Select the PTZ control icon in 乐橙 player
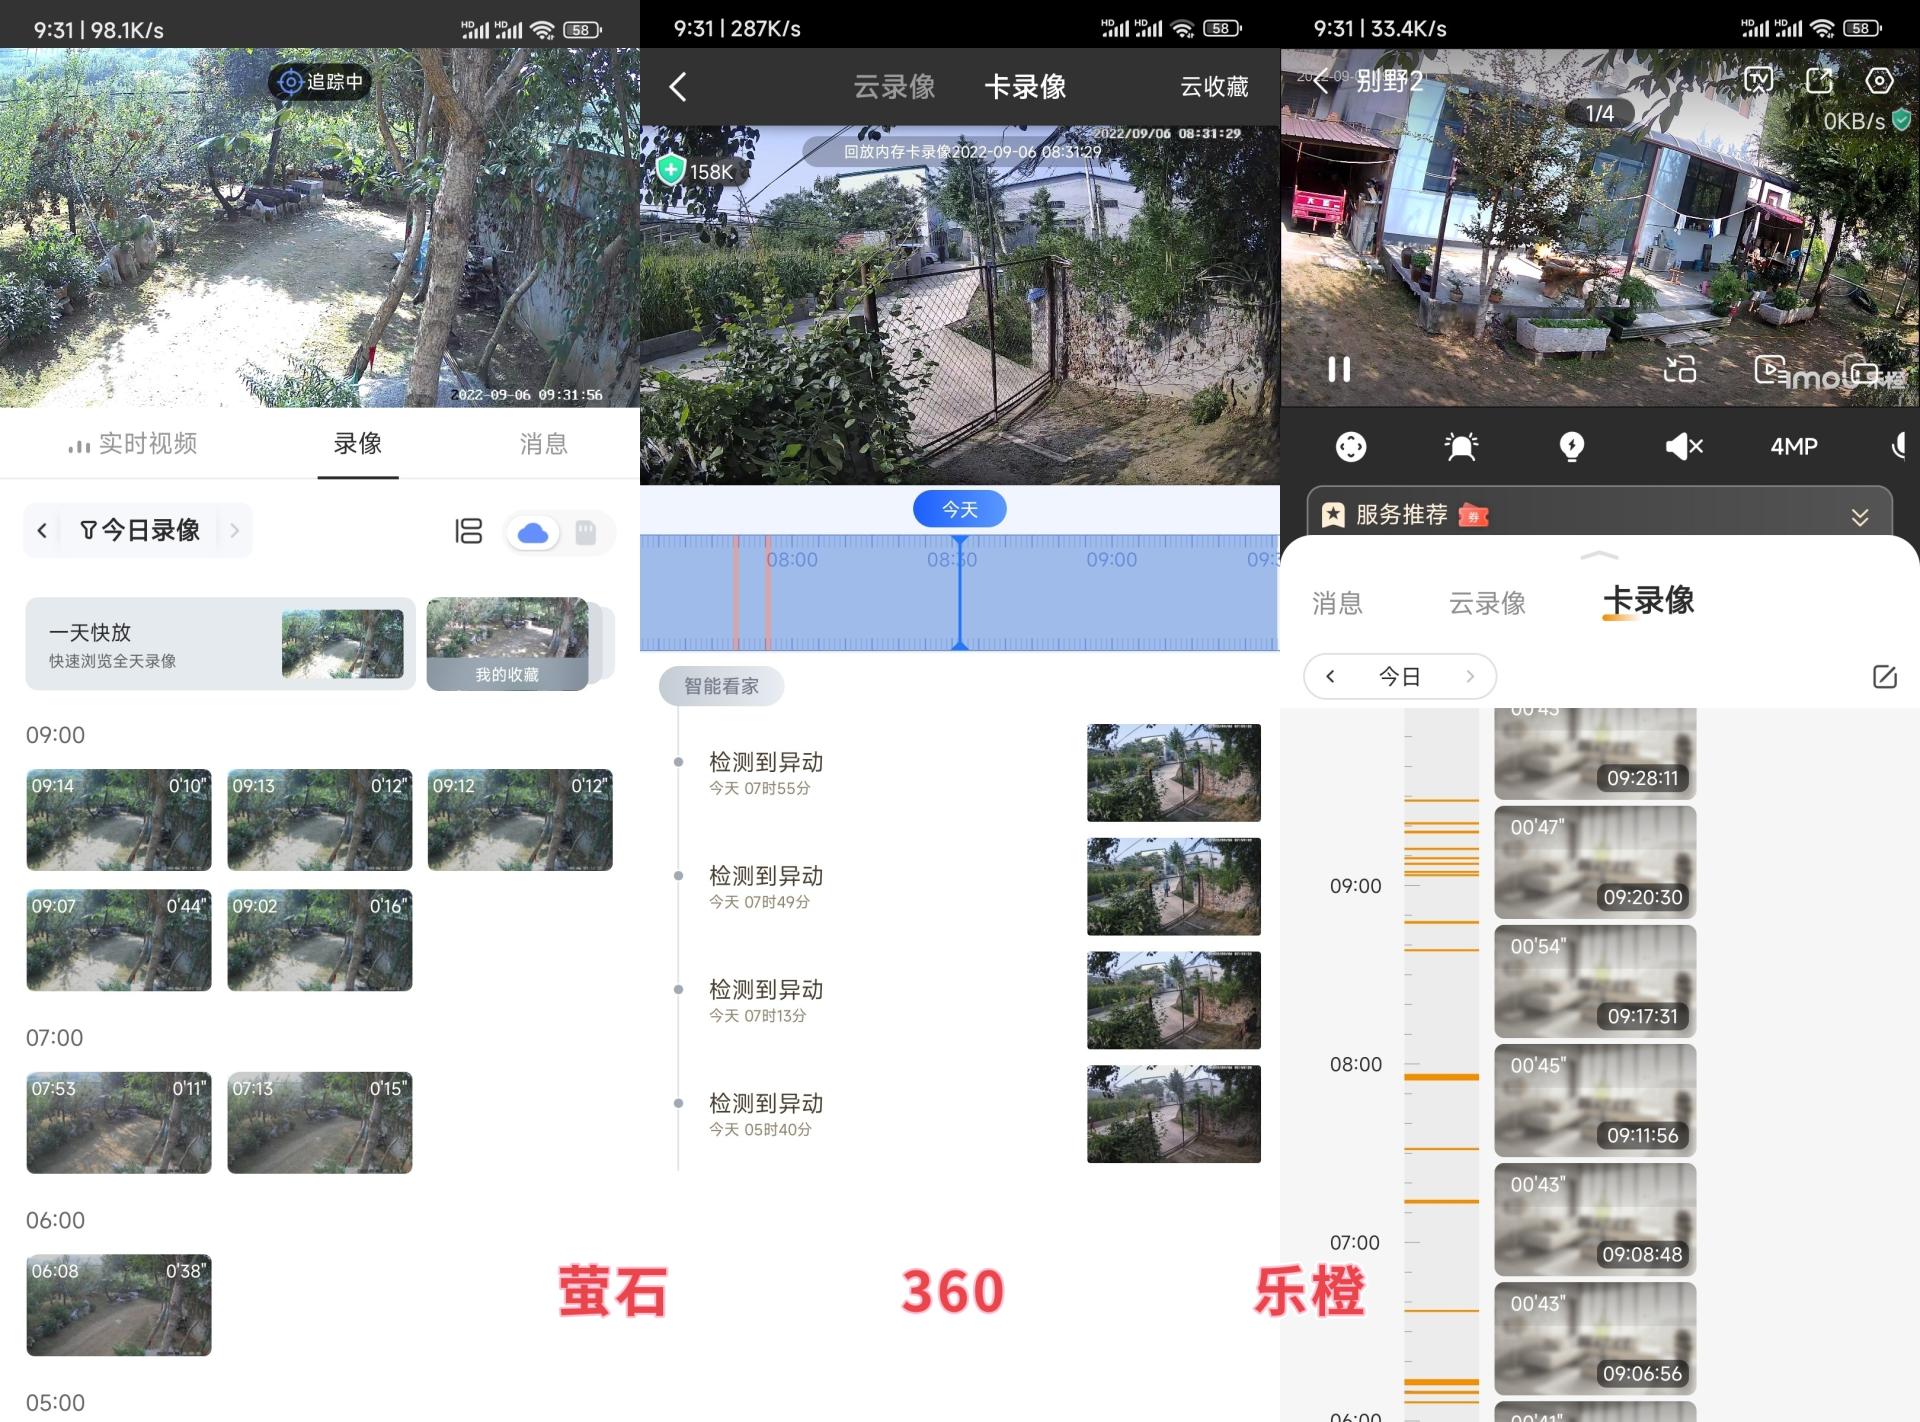The height and width of the screenshot is (1422, 1920). tap(1352, 447)
